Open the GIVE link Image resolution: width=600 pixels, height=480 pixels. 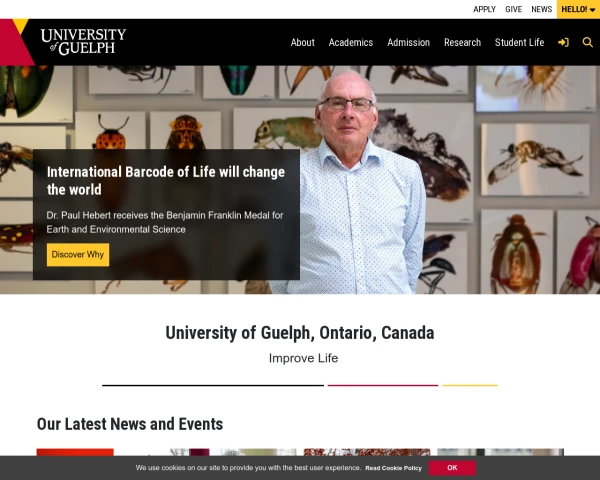pos(514,9)
